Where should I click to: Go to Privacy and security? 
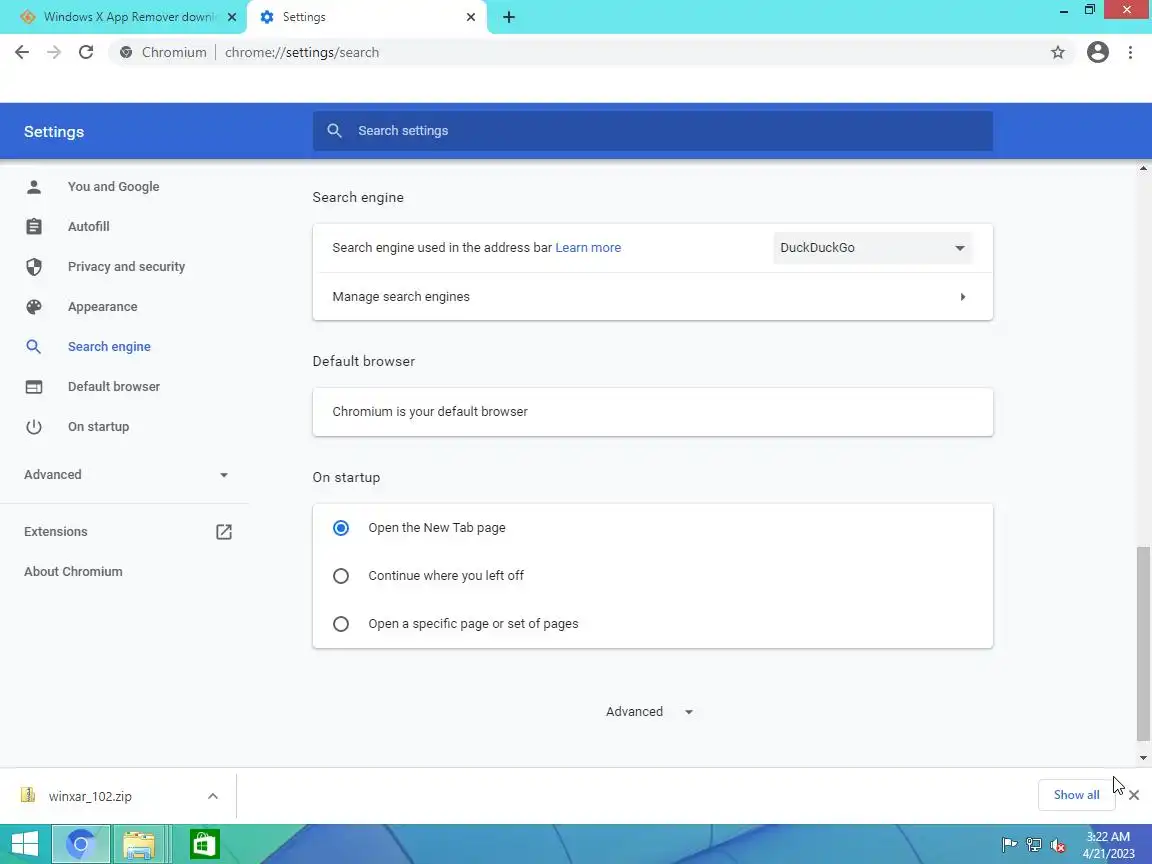(x=125, y=267)
